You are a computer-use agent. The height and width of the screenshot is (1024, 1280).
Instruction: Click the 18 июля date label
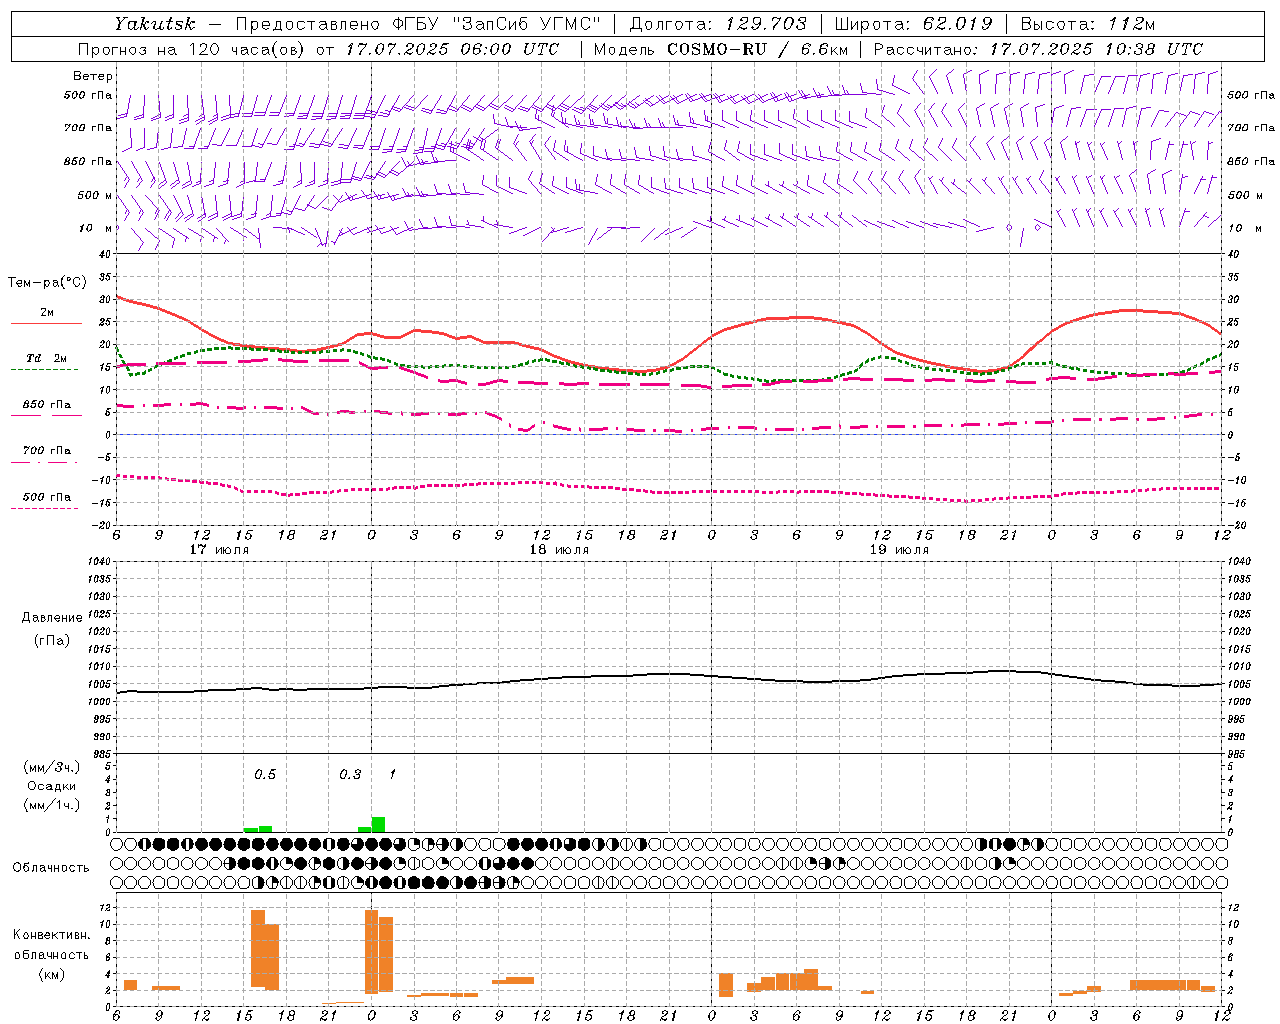559,550
